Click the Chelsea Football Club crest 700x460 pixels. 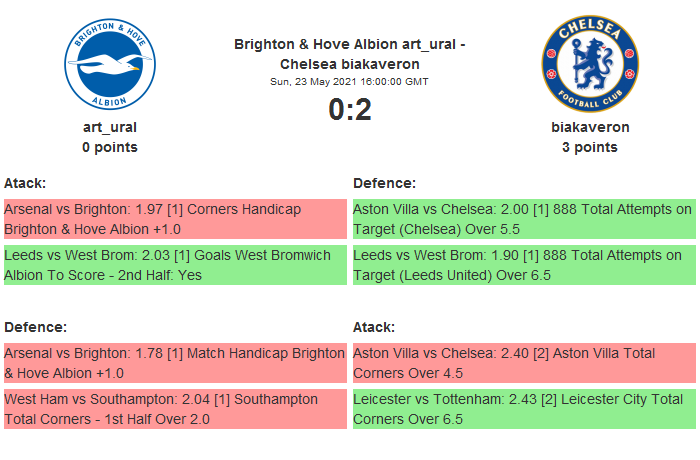click(590, 63)
